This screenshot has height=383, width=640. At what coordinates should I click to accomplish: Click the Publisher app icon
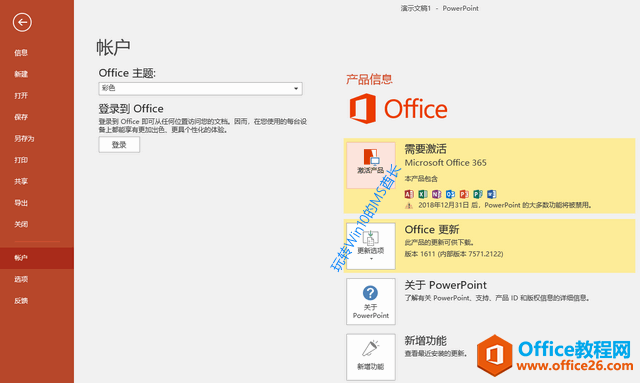[478, 194]
